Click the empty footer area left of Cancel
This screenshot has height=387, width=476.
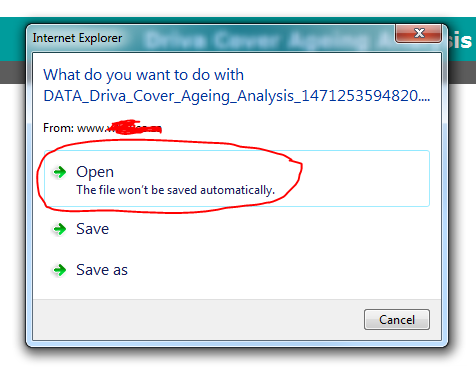(198, 320)
